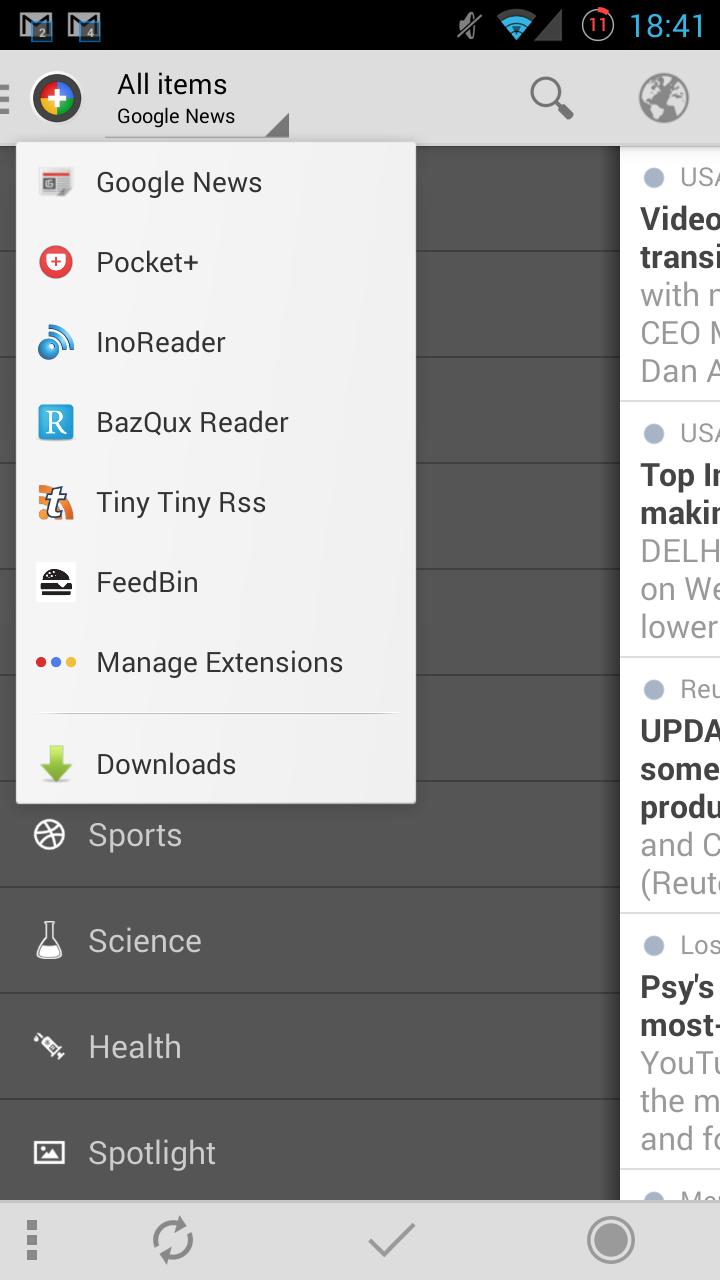Refresh feeds with the sync icon

pos(173,1241)
